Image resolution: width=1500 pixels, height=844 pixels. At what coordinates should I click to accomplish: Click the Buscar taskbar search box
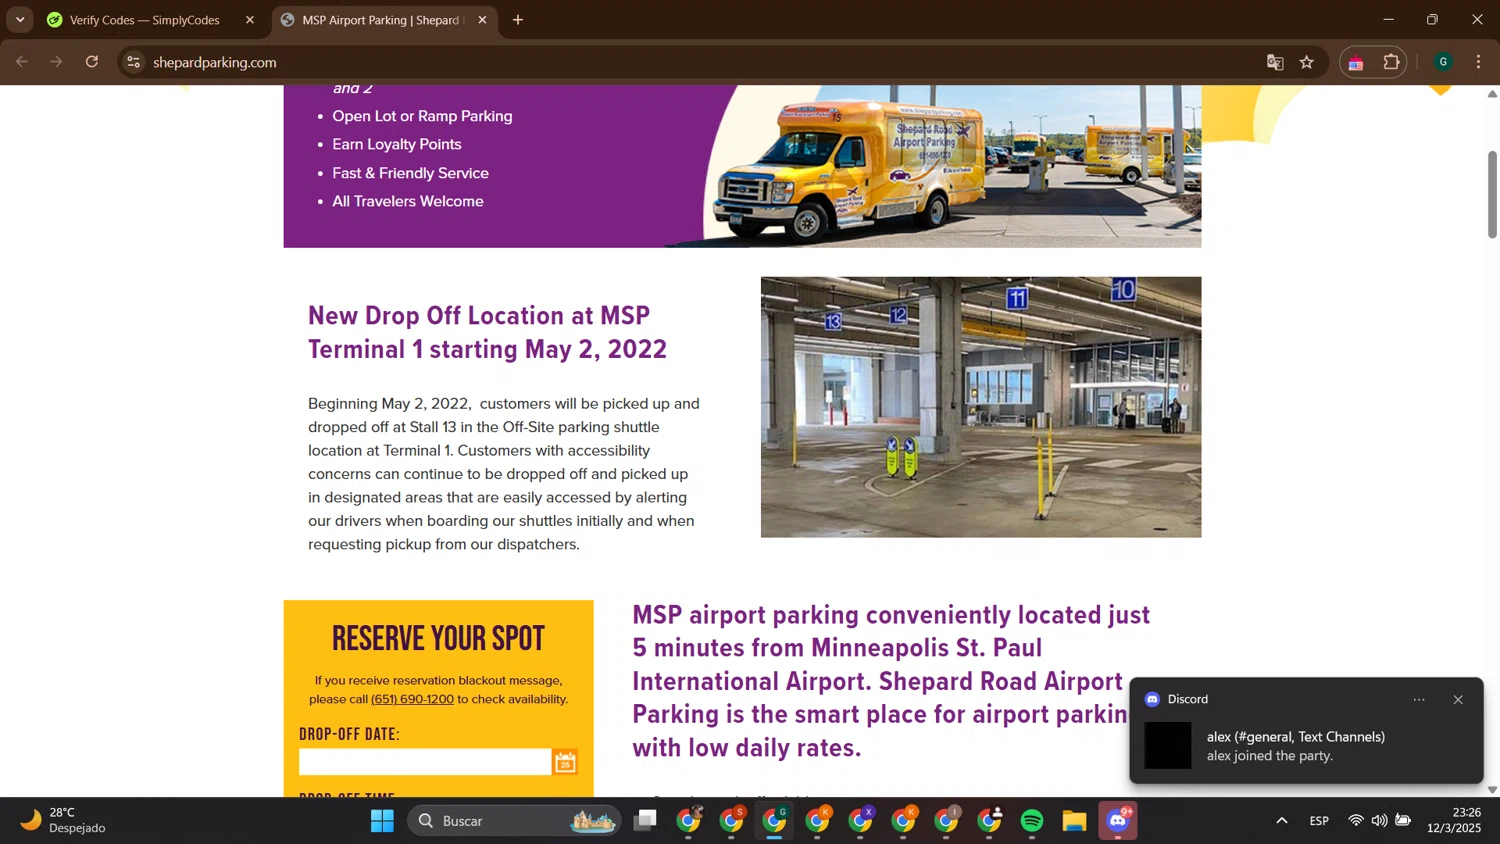[515, 821]
